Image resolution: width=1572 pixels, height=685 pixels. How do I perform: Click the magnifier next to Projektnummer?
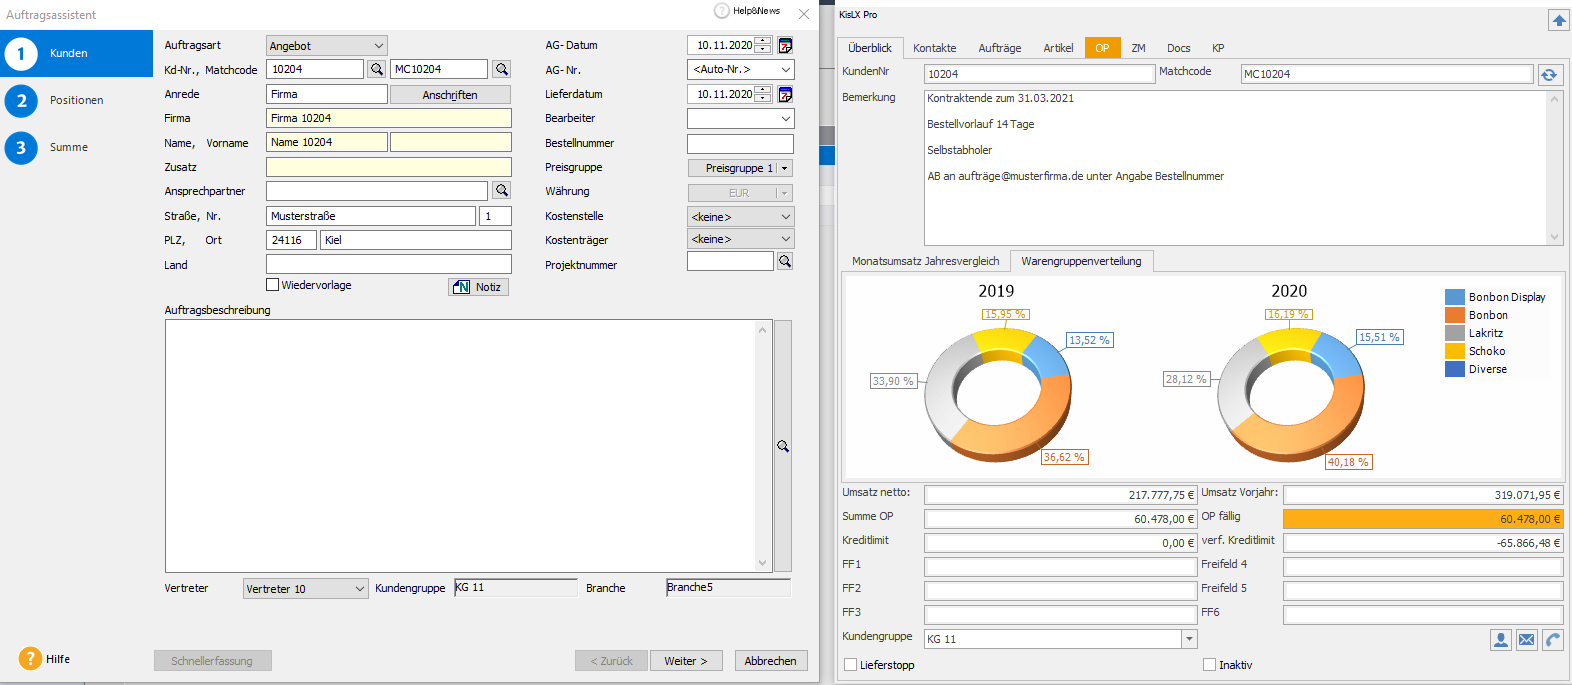coord(785,262)
